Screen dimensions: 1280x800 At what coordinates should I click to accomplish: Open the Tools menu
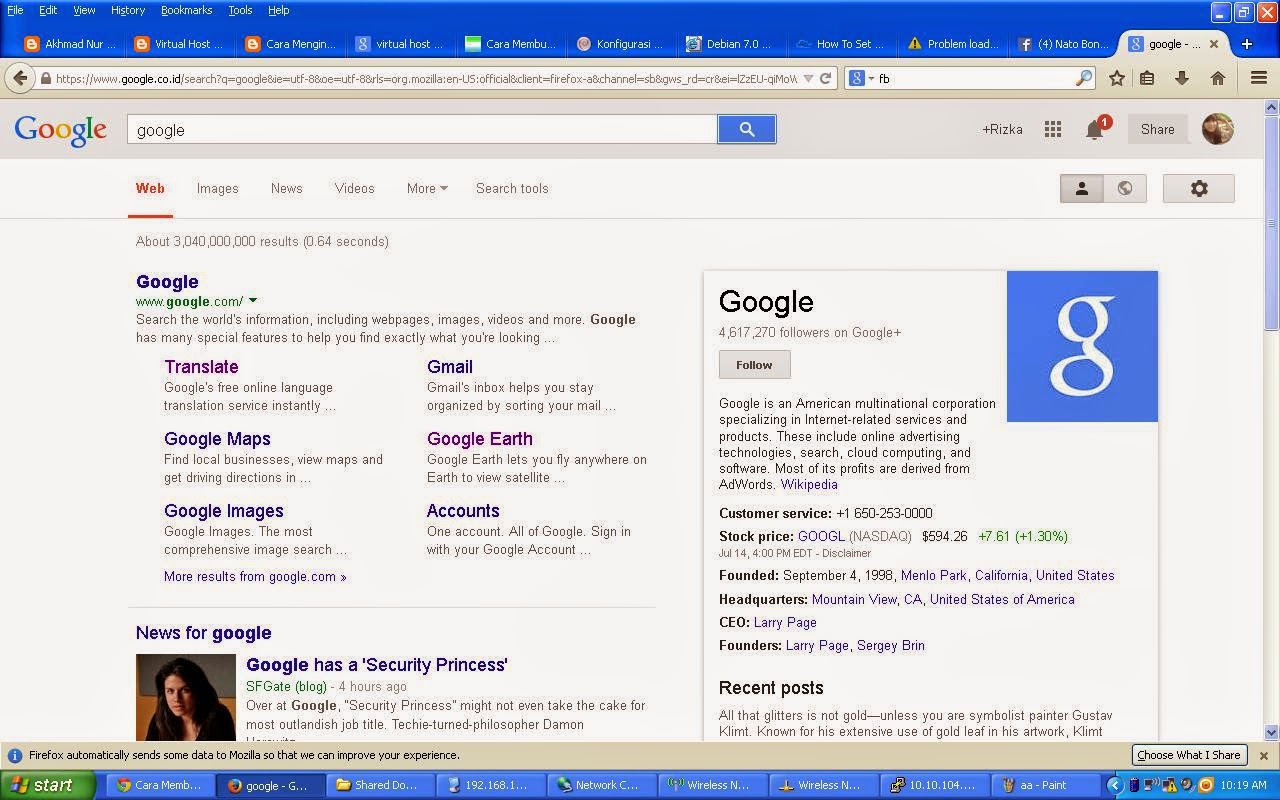[x=240, y=10]
